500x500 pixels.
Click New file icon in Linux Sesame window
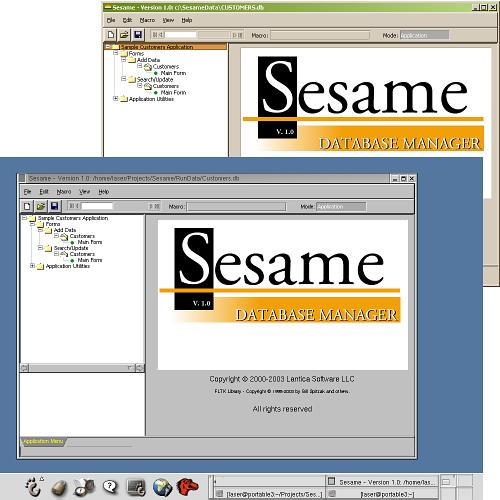(x=27, y=206)
